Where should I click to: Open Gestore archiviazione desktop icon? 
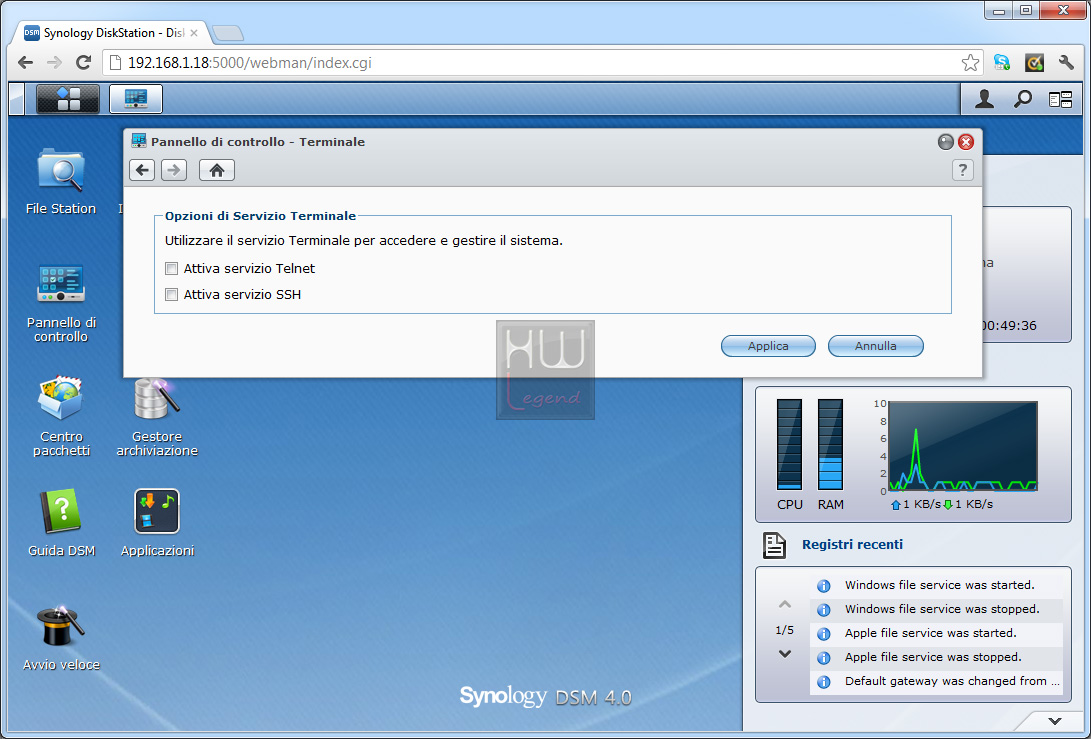coord(157,418)
